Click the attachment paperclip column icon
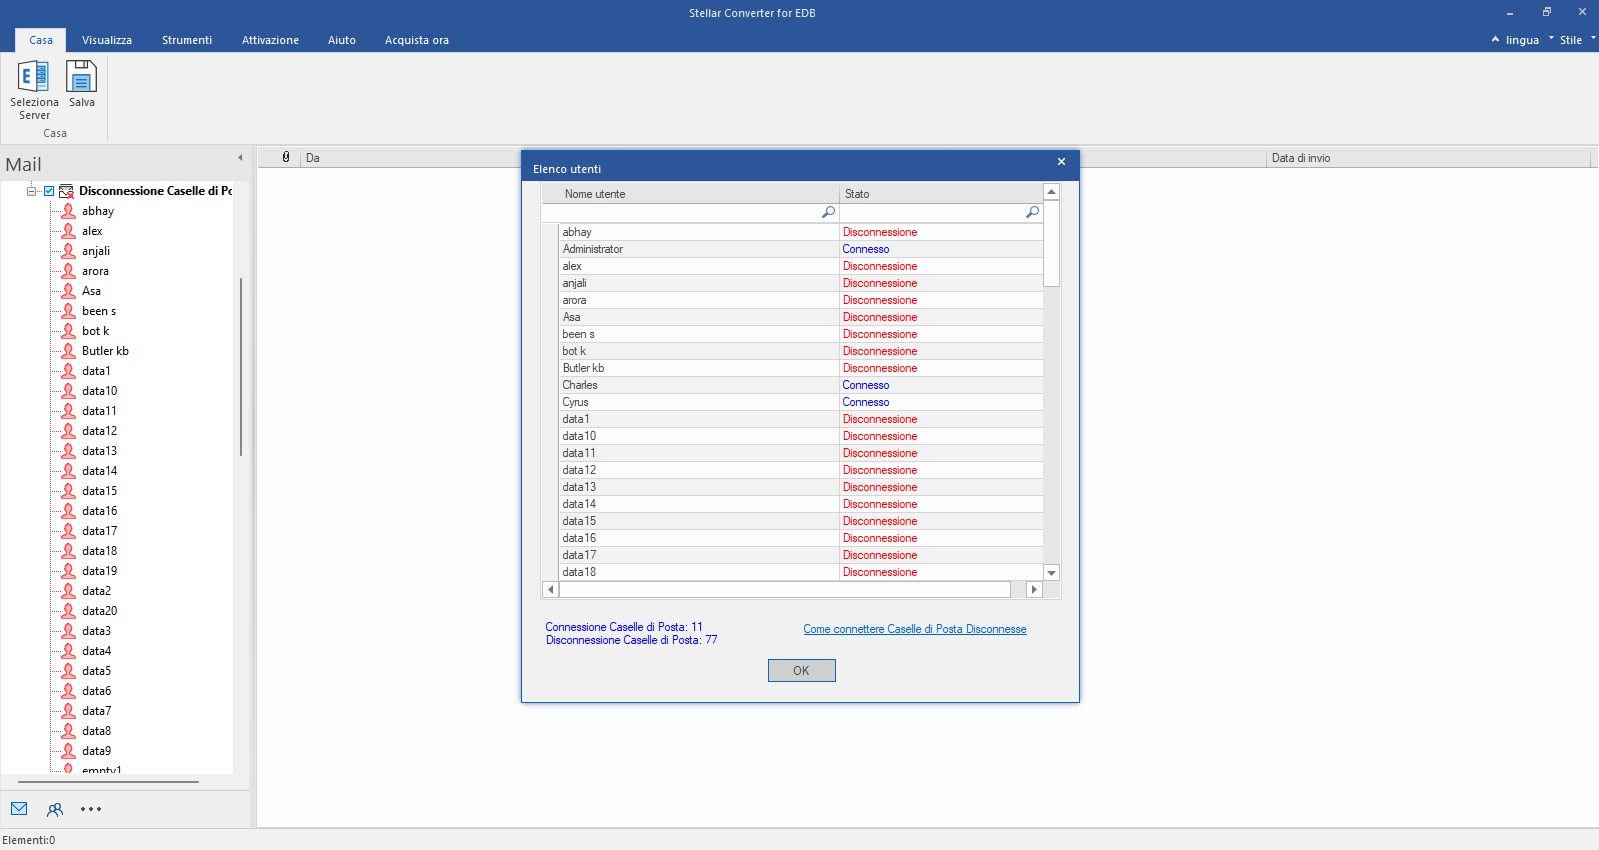 coord(286,157)
